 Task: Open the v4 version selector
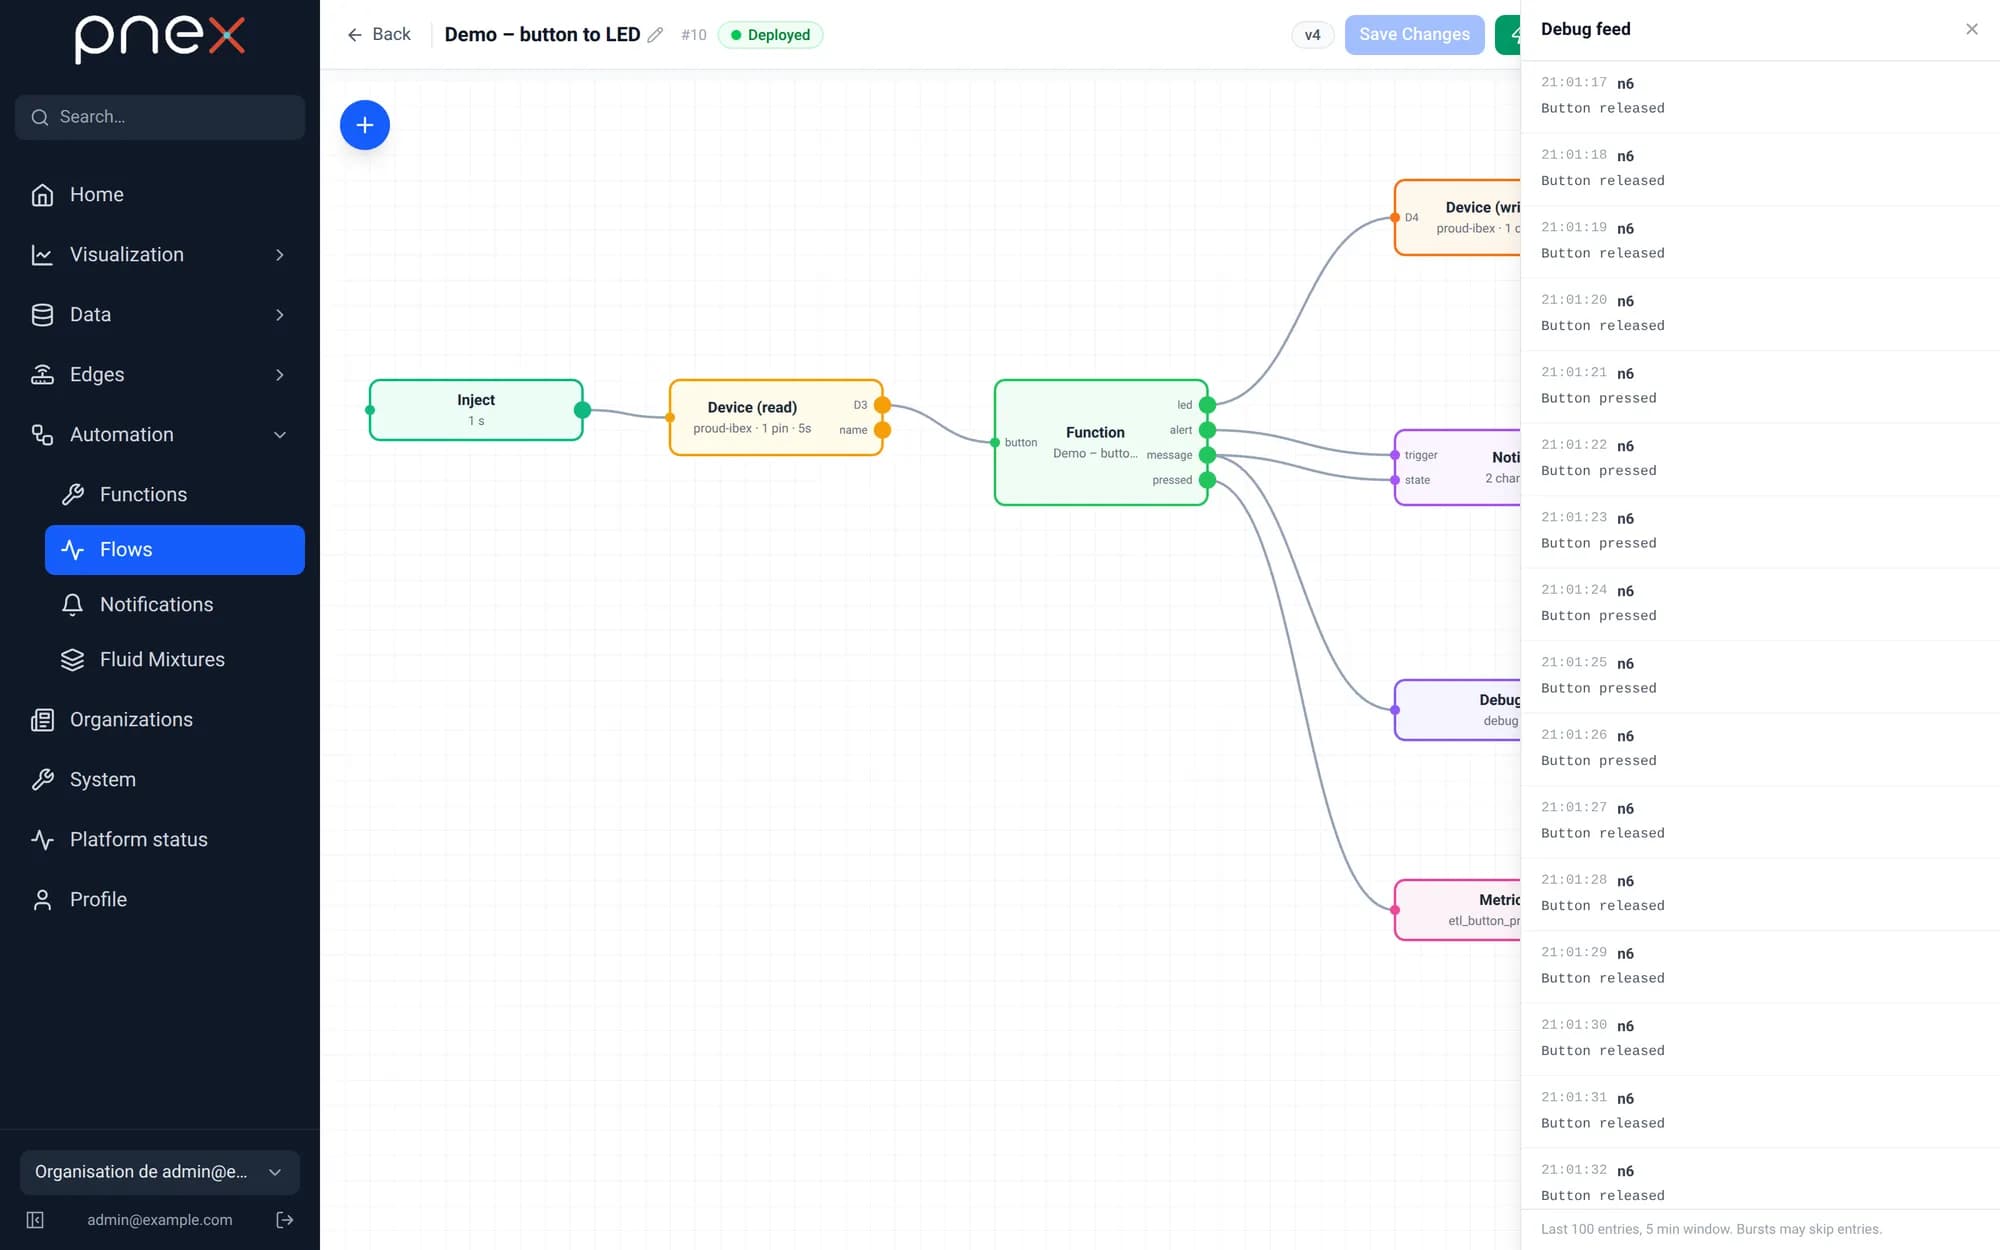coord(1312,35)
